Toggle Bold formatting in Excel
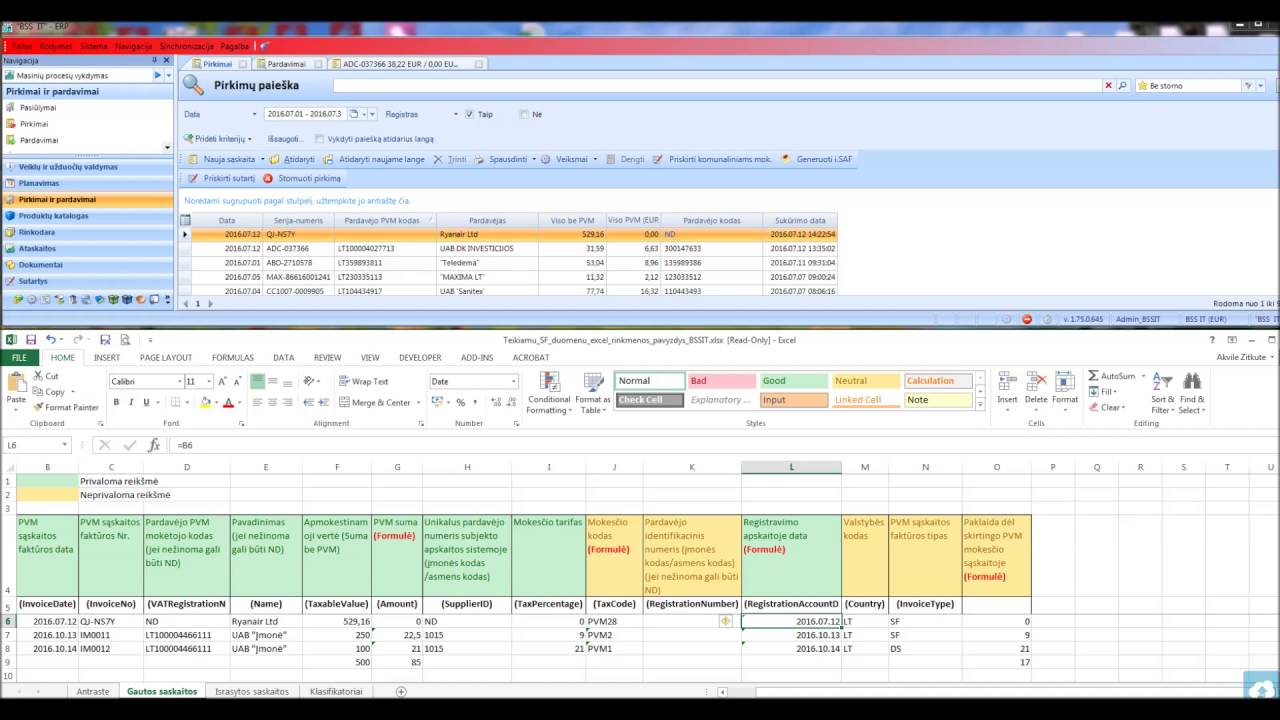The width and height of the screenshot is (1280, 720). coord(116,402)
